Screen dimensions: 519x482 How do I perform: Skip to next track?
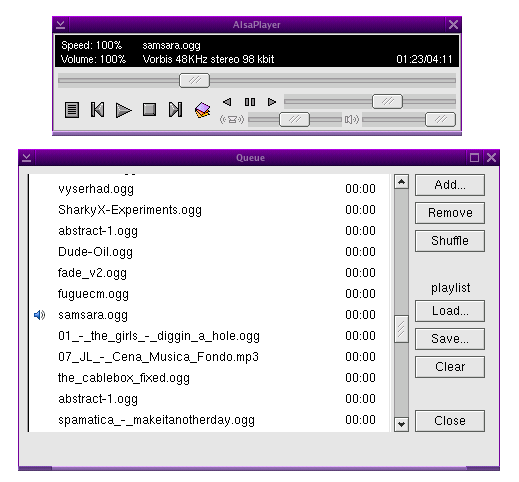coord(175,109)
